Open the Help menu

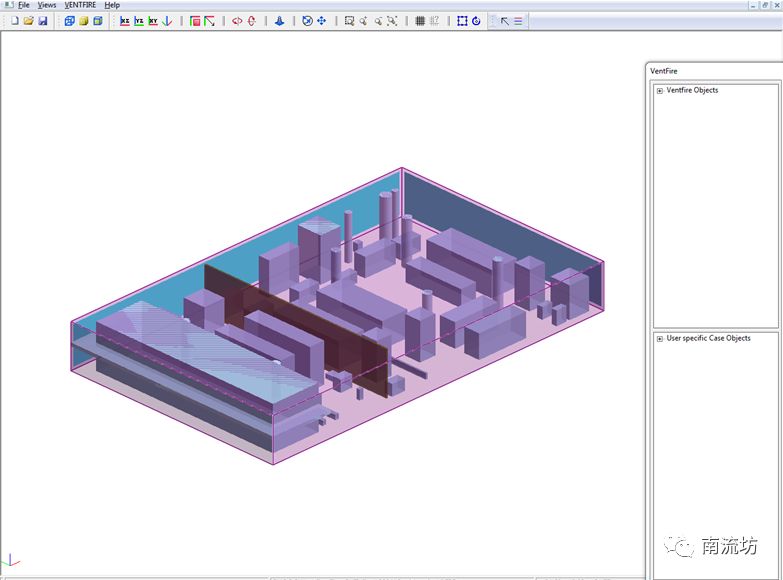112,5
